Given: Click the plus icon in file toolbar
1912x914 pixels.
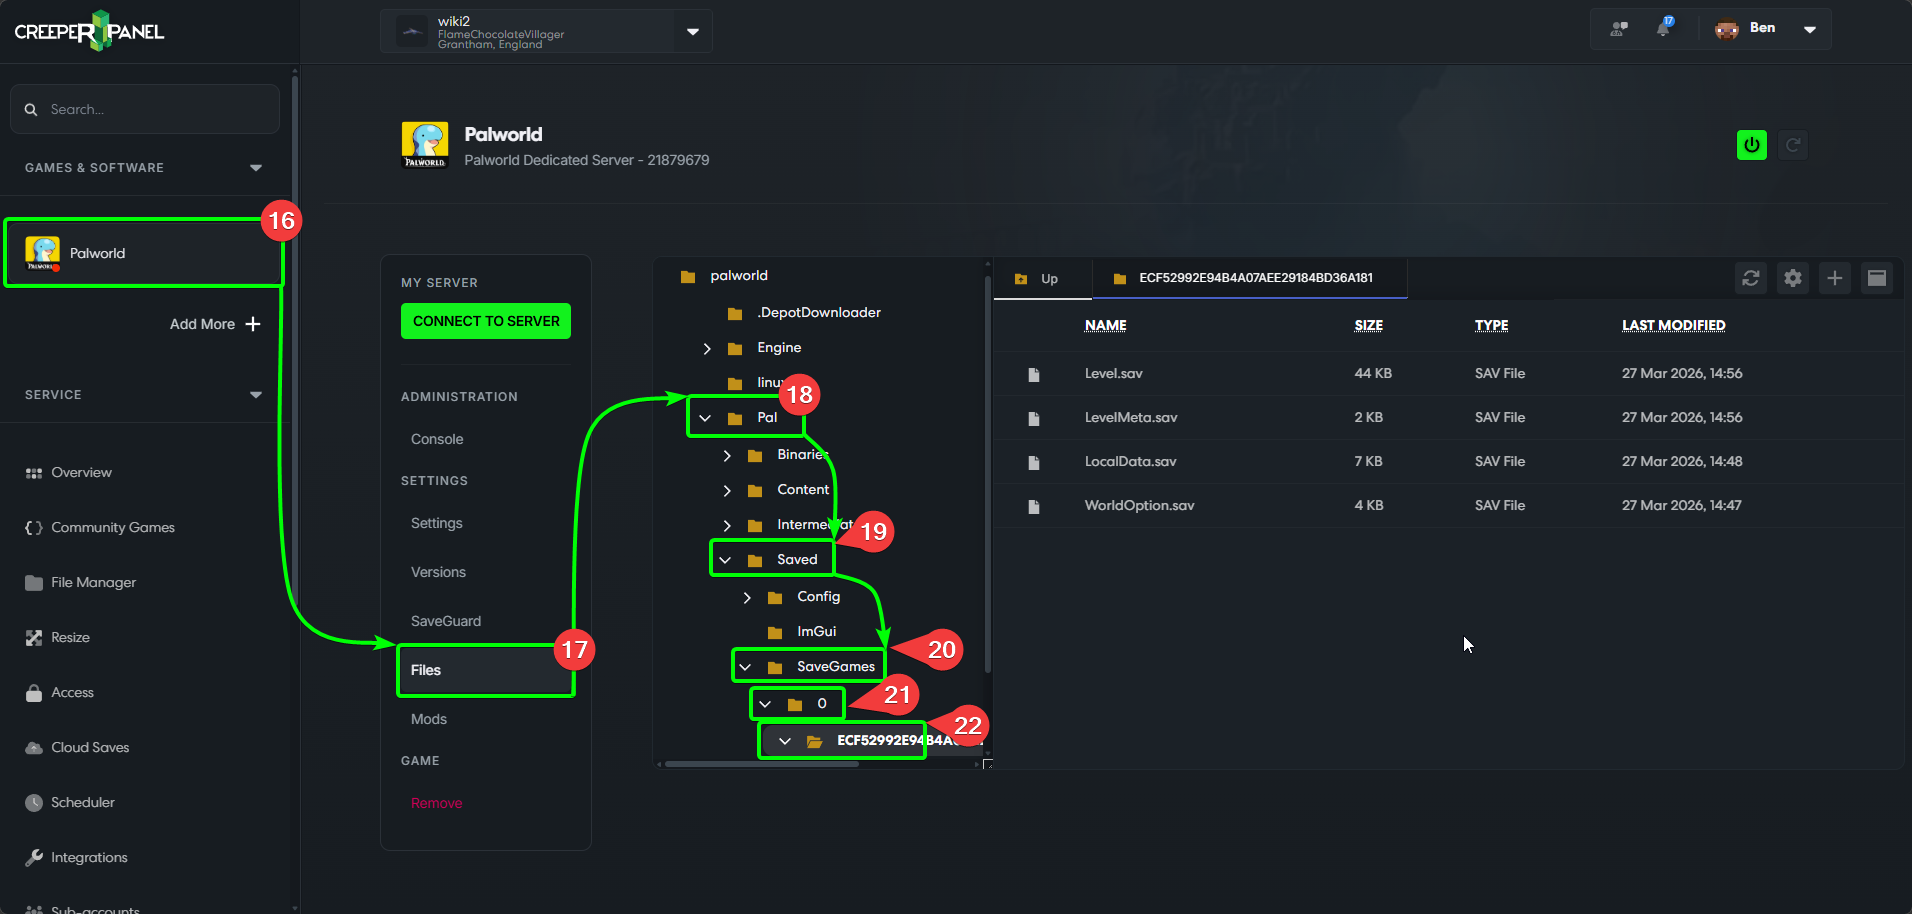Looking at the screenshot, I should tap(1834, 278).
